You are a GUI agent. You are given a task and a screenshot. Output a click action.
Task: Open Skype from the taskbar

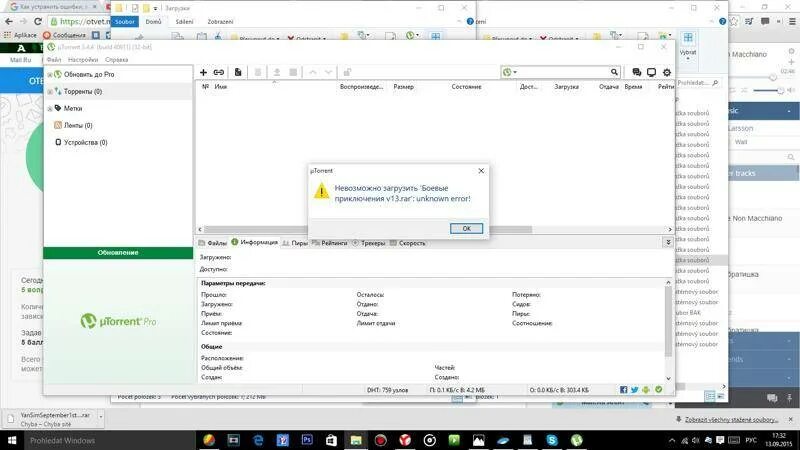(x=552, y=440)
